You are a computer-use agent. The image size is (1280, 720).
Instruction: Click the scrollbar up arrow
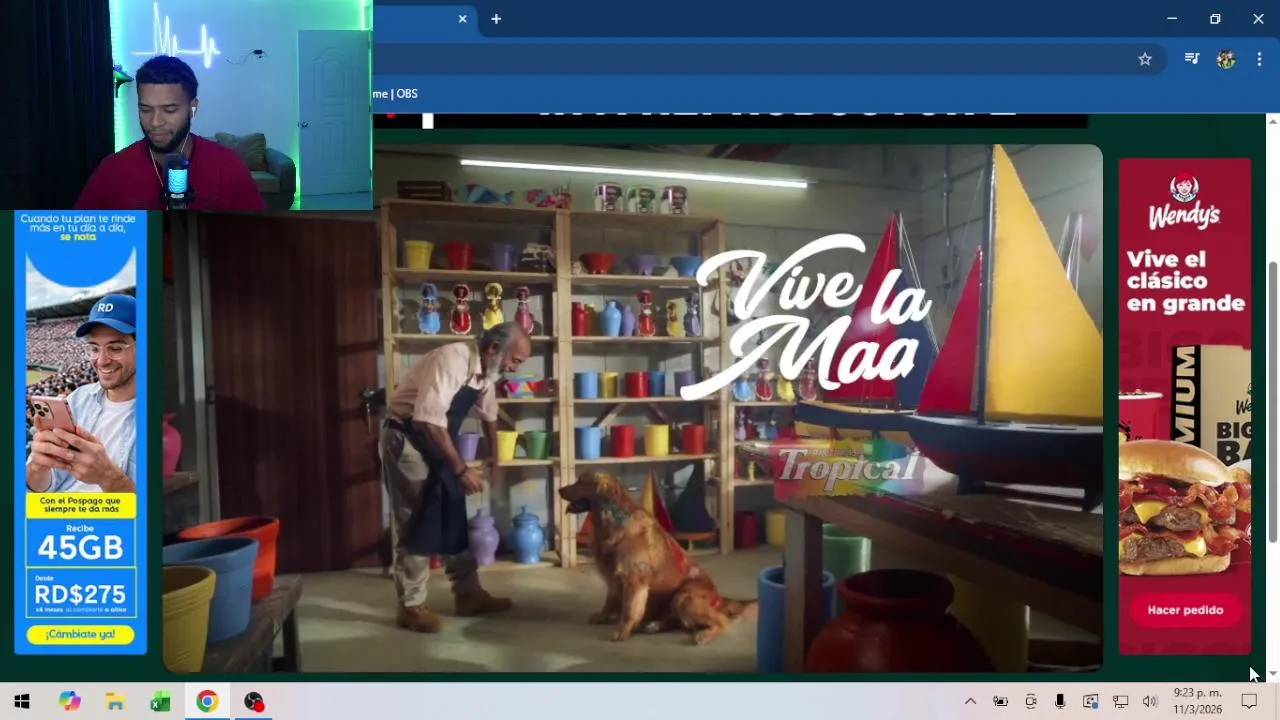(x=1273, y=121)
